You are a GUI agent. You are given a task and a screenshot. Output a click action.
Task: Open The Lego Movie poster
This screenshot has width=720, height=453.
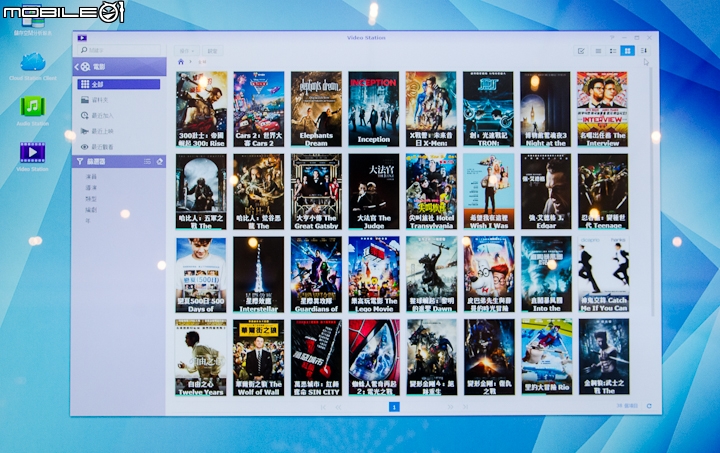pyautogui.click(x=374, y=275)
